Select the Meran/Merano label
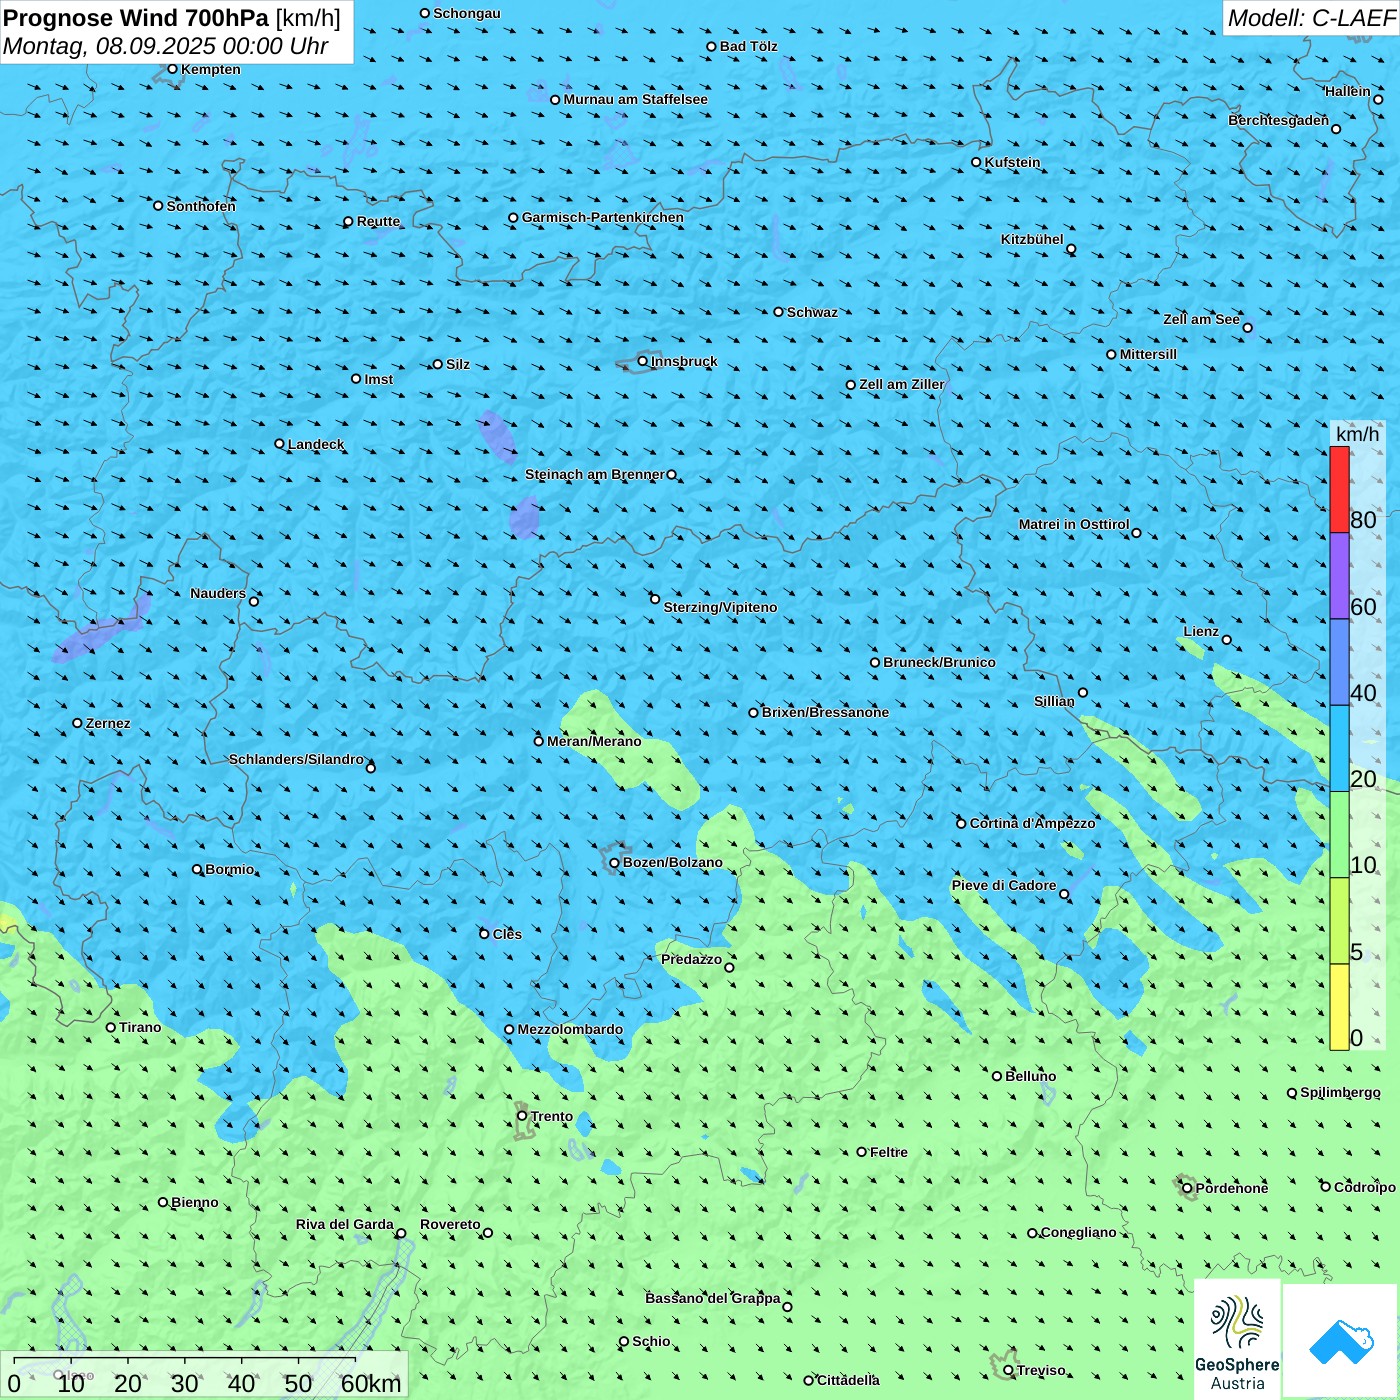Image resolution: width=1400 pixels, height=1400 pixels. point(594,741)
